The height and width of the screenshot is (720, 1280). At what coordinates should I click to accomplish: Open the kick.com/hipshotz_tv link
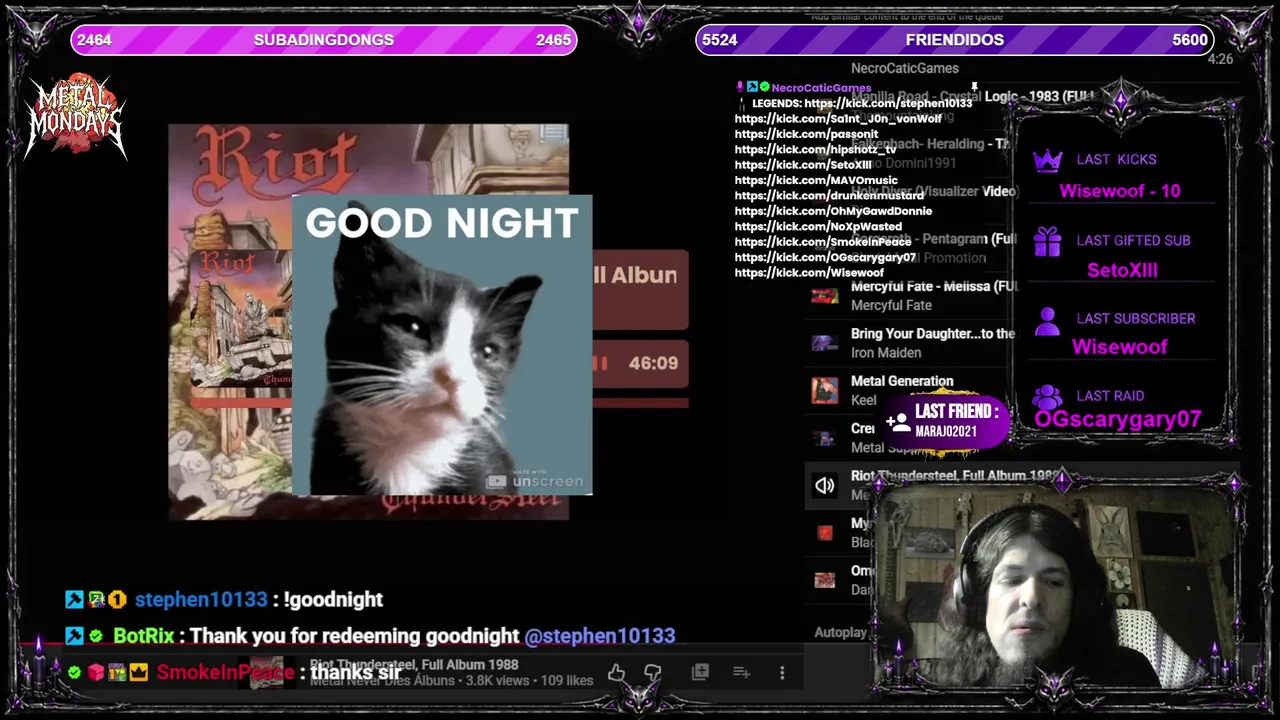tap(815, 150)
